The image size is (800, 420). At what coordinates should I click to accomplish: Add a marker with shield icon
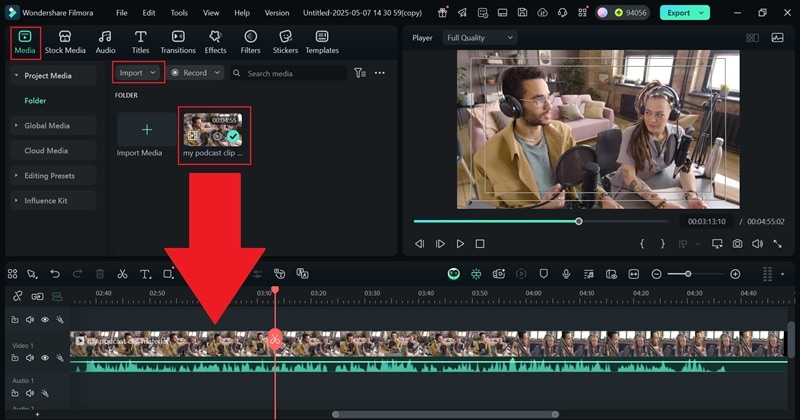(543, 274)
